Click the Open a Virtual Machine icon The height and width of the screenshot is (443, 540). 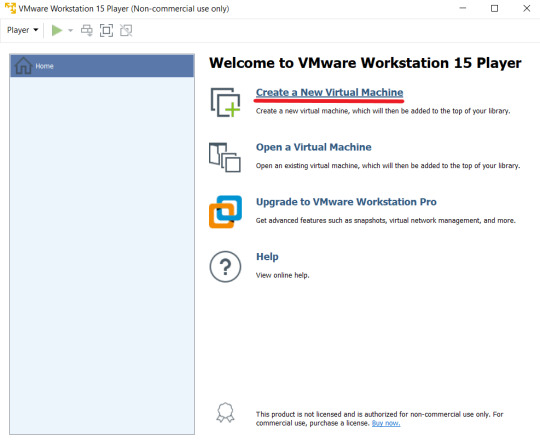[225, 157]
